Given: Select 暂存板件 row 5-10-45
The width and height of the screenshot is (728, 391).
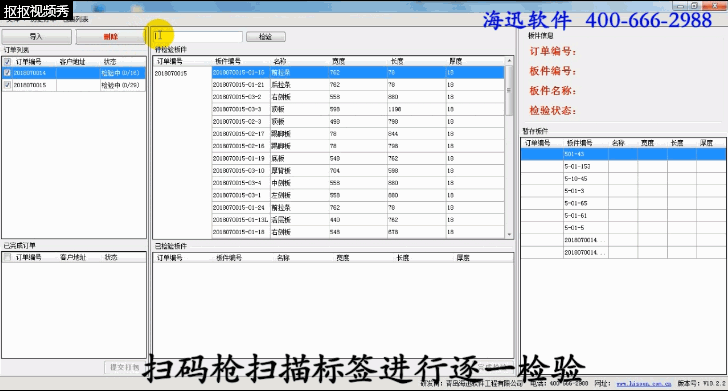Looking at the screenshot, I should click(624, 179).
